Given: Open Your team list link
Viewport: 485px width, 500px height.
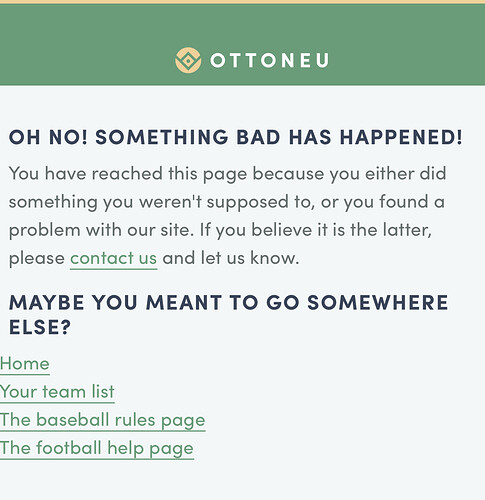Looking at the screenshot, I should pos(57,391).
